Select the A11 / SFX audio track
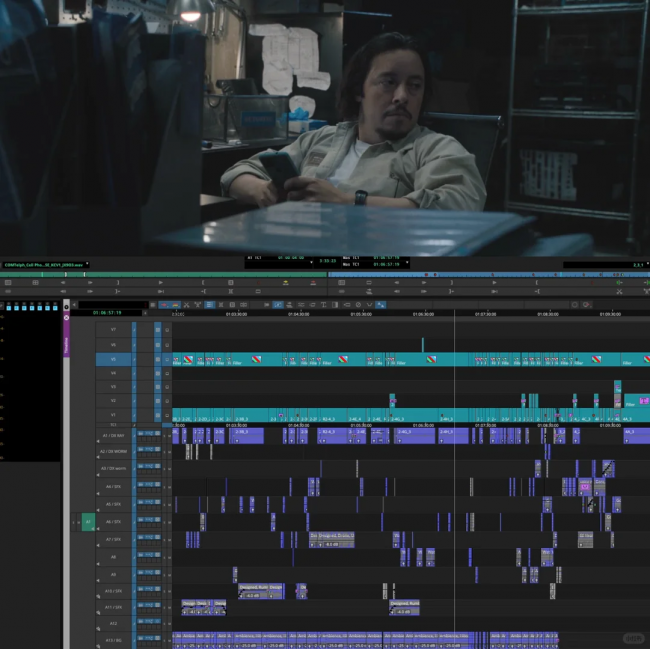 (113, 607)
